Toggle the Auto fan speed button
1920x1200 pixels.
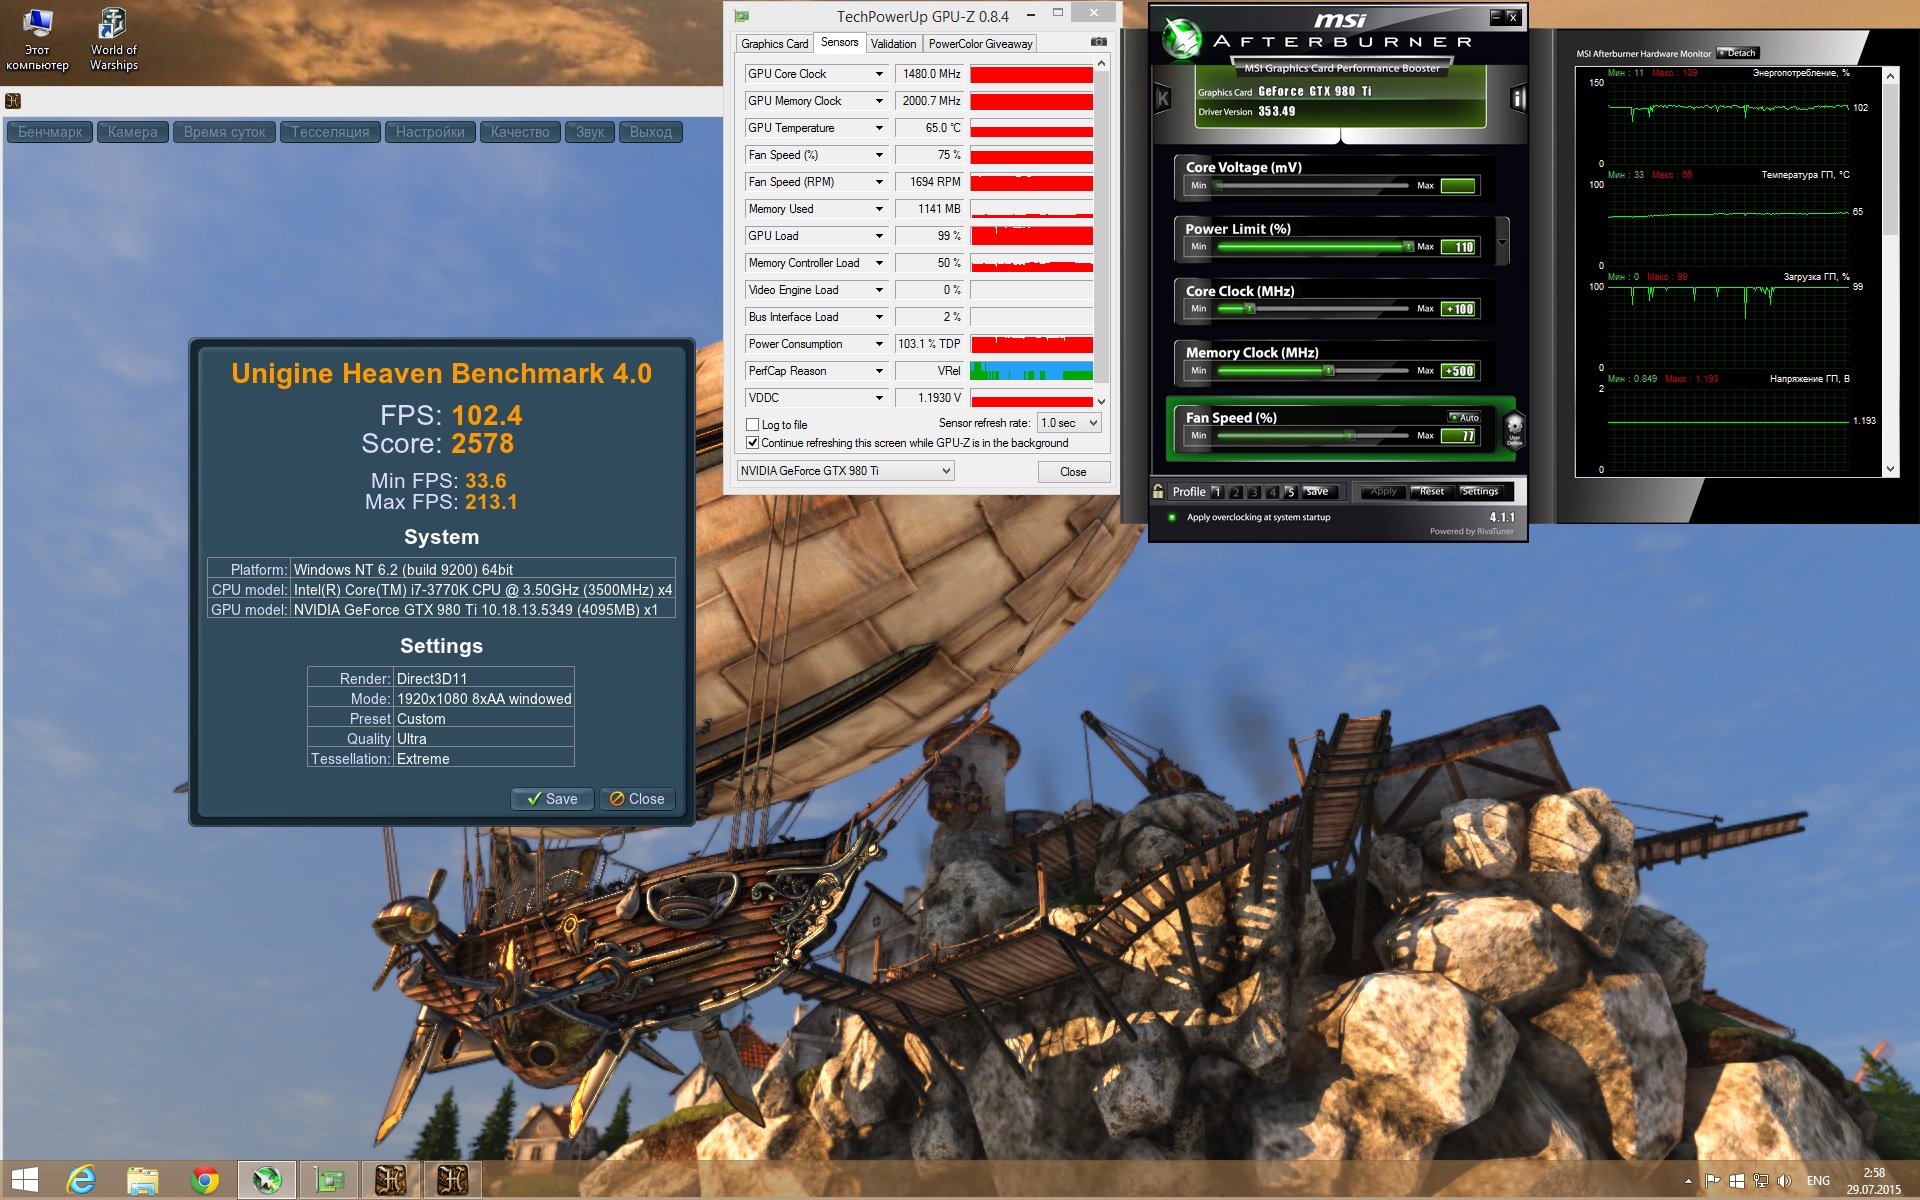click(x=1464, y=417)
